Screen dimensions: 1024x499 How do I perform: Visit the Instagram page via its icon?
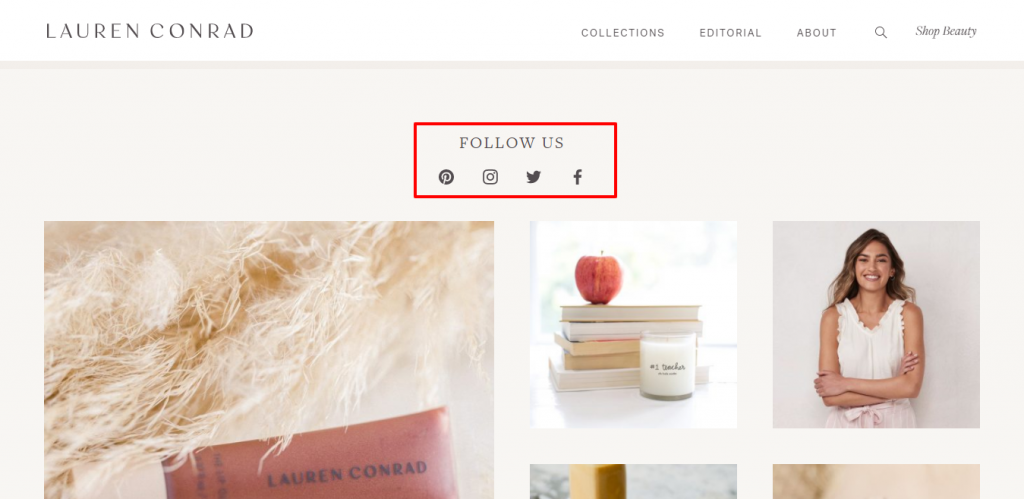(x=490, y=177)
